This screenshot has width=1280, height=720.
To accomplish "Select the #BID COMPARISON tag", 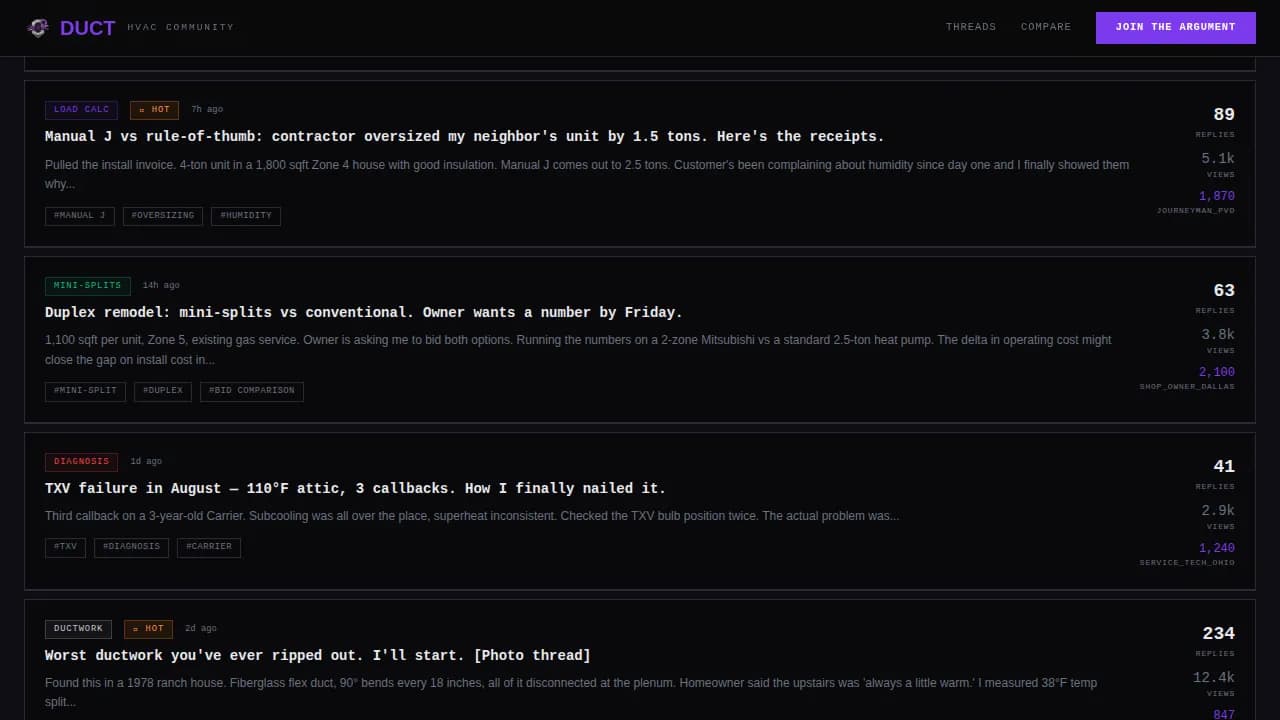I will [x=252, y=391].
